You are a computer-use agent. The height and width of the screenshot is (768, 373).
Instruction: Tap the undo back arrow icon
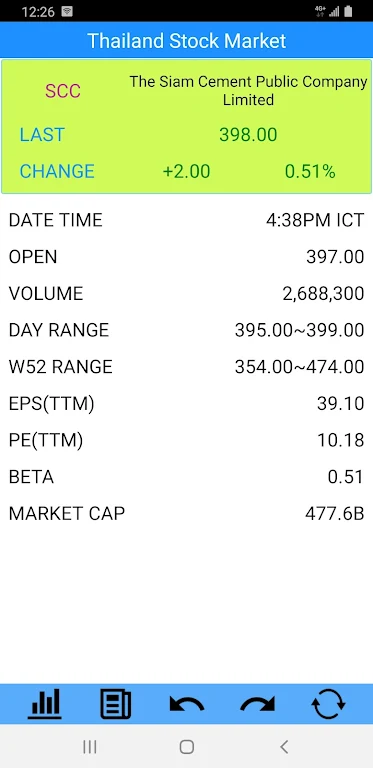pyautogui.click(x=186, y=704)
